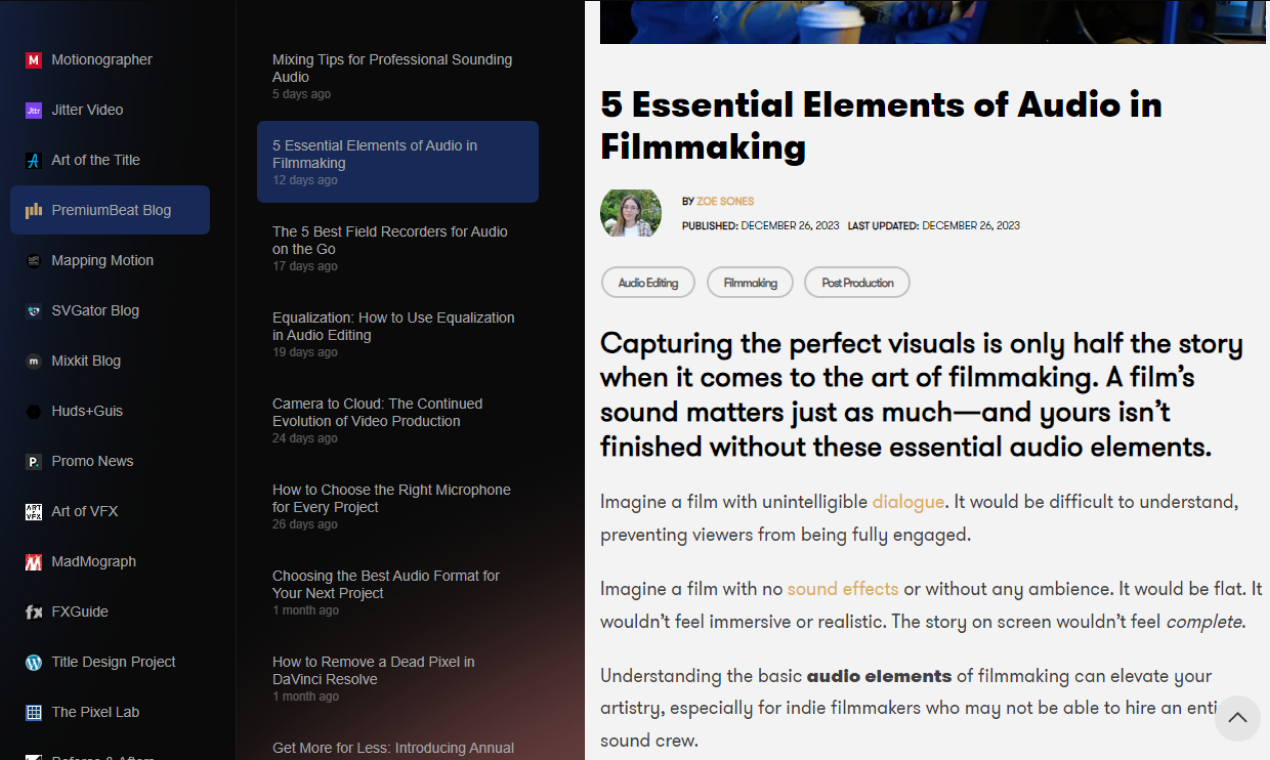Screen dimensions: 1270x760
Task: Click the article title heading
Action: coord(881,125)
